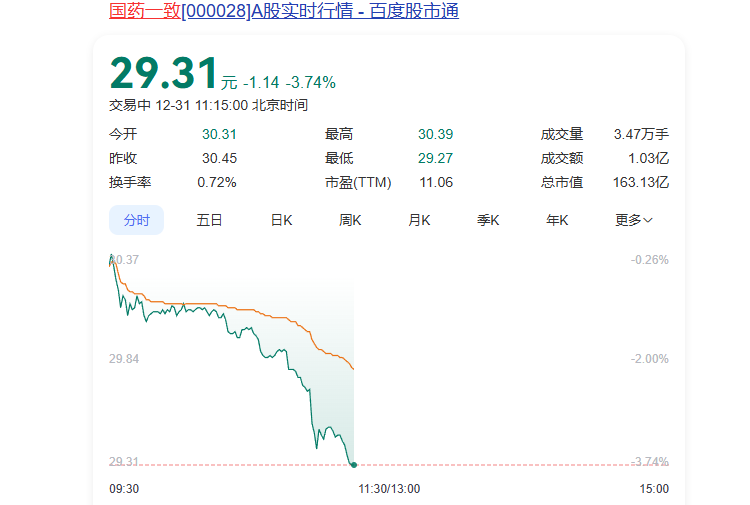The image size is (750, 505).
Task: Open the 月K chart tab
Action: (x=419, y=220)
